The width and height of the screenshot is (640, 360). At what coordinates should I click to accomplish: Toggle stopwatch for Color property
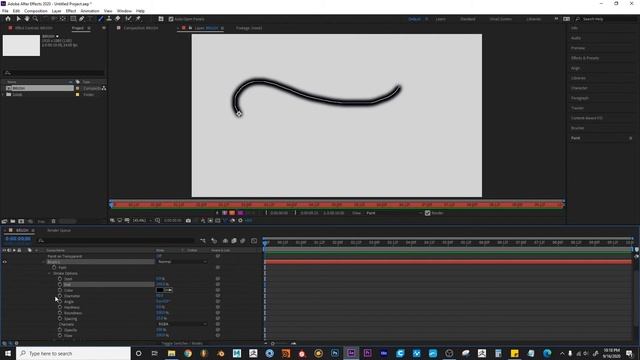(60, 290)
